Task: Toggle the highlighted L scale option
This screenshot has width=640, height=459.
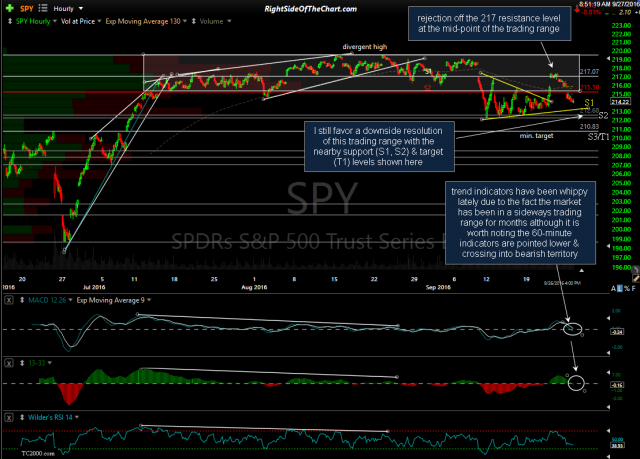Action: coord(620,288)
